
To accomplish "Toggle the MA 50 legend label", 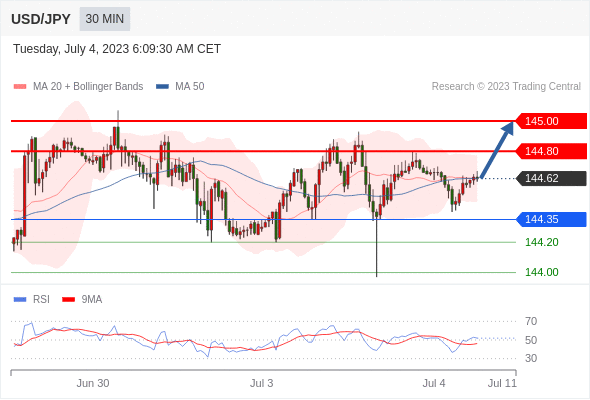I will 190,87.
